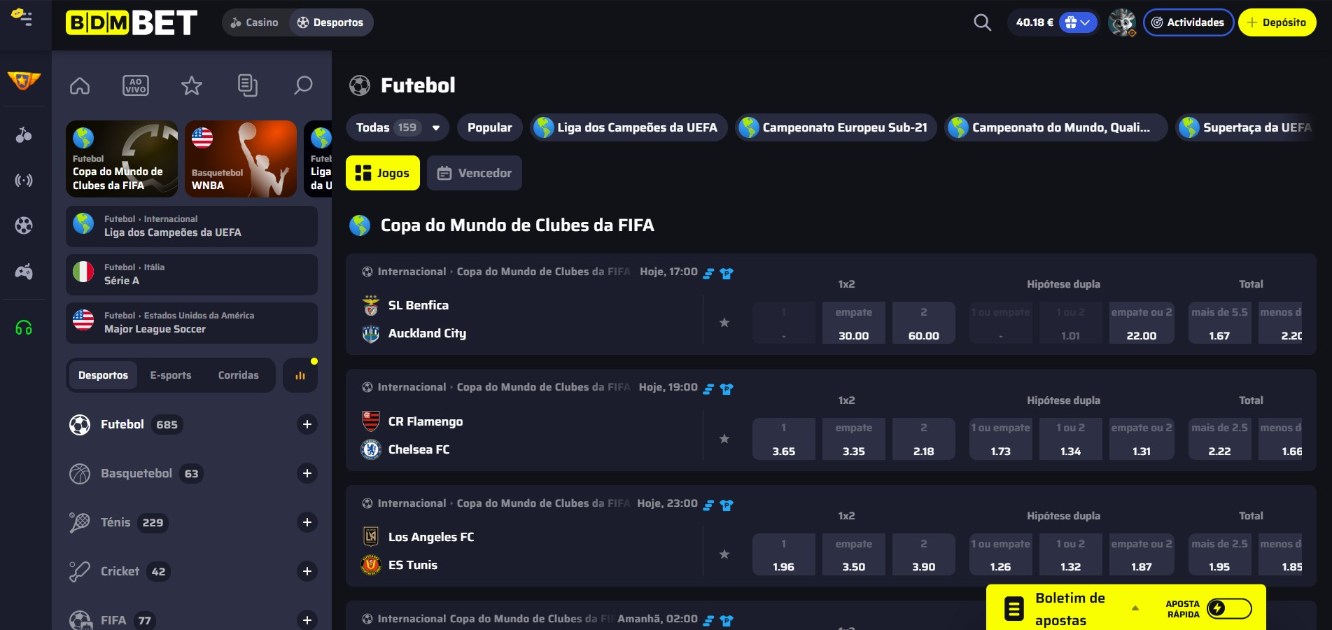1332x630 pixels.
Task: Open favorites via the star icon in sidebar
Action: 190,86
